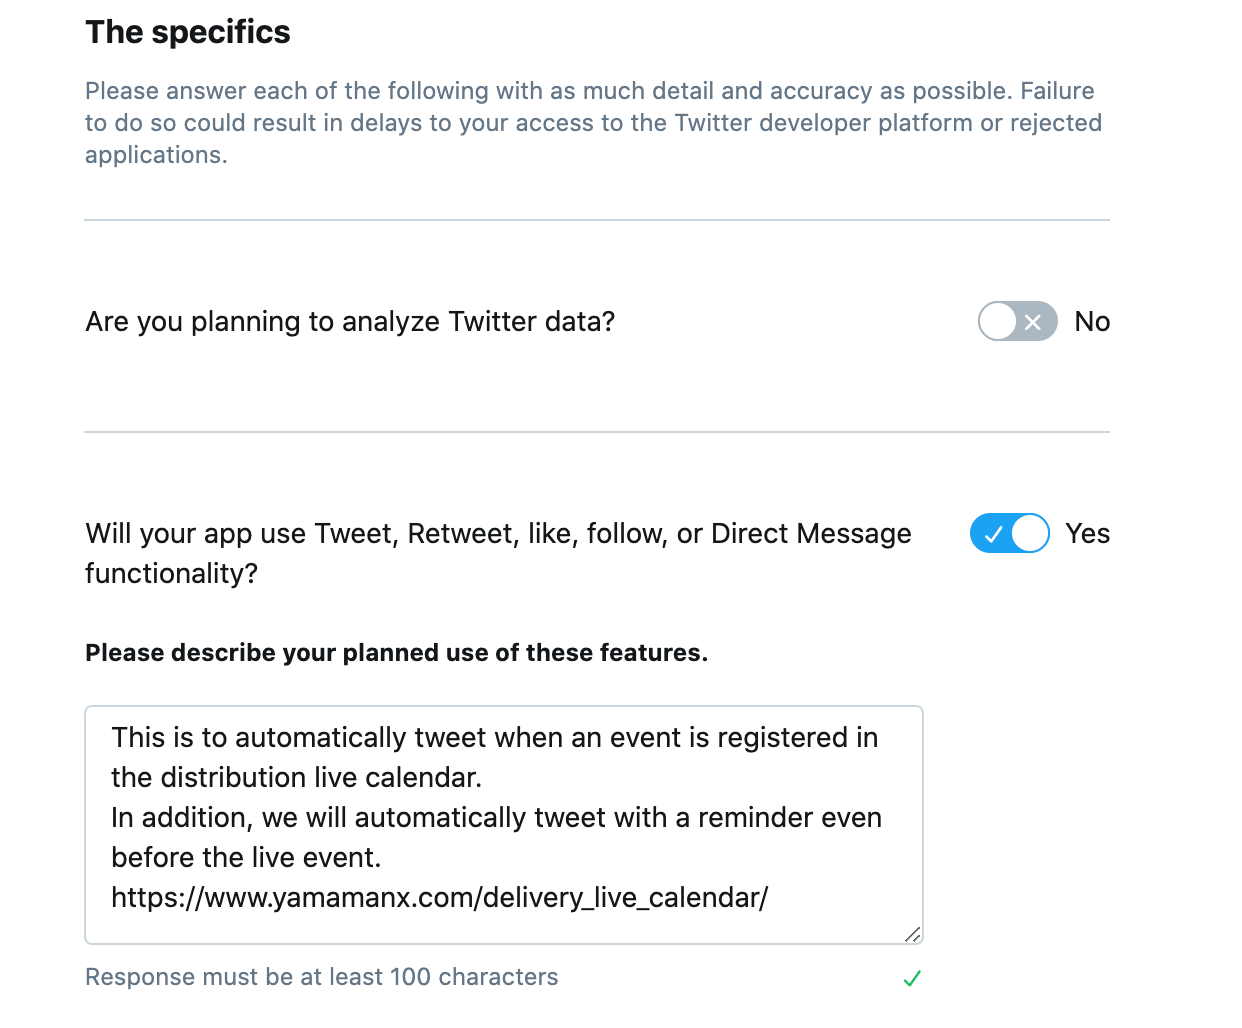Viewport: 1242px width, 1028px height.
Task: Click the X icon inside the off switch
Action: point(1034,322)
